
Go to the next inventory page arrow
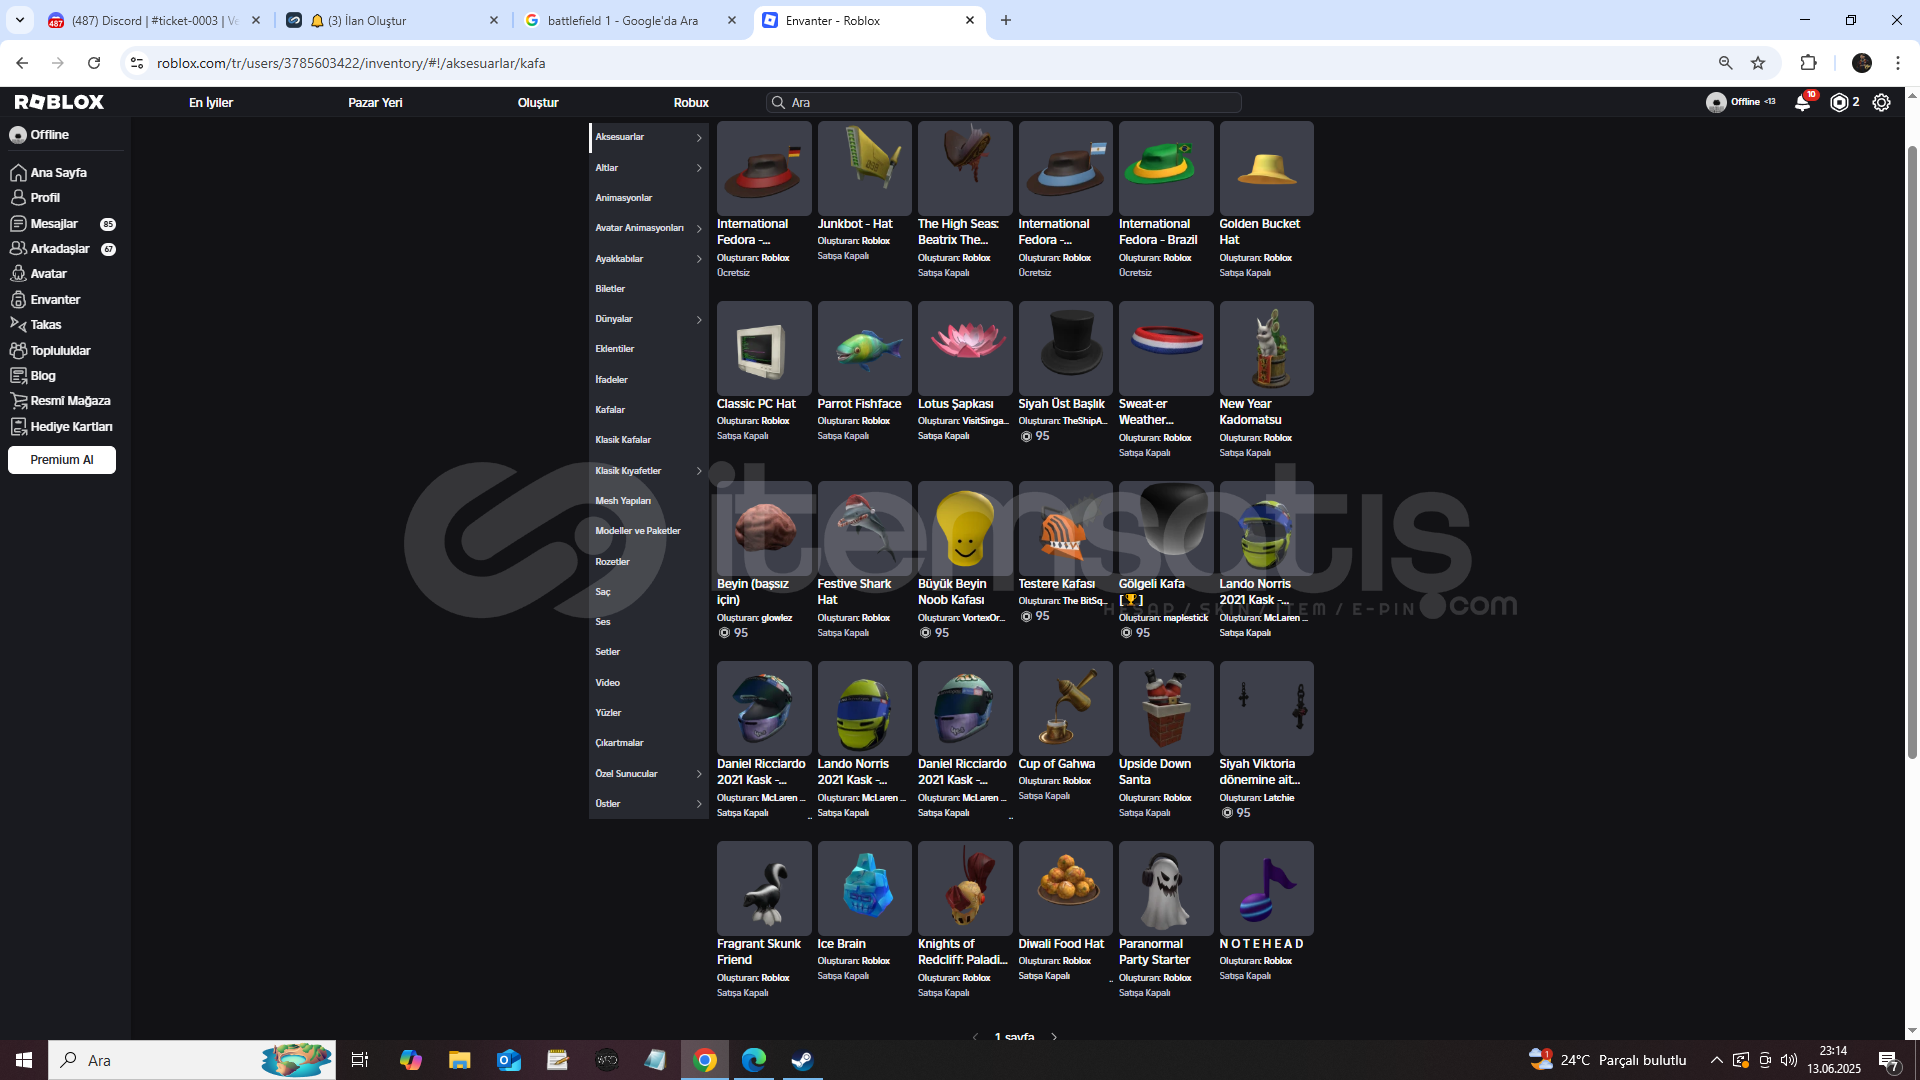point(1054,1037)
